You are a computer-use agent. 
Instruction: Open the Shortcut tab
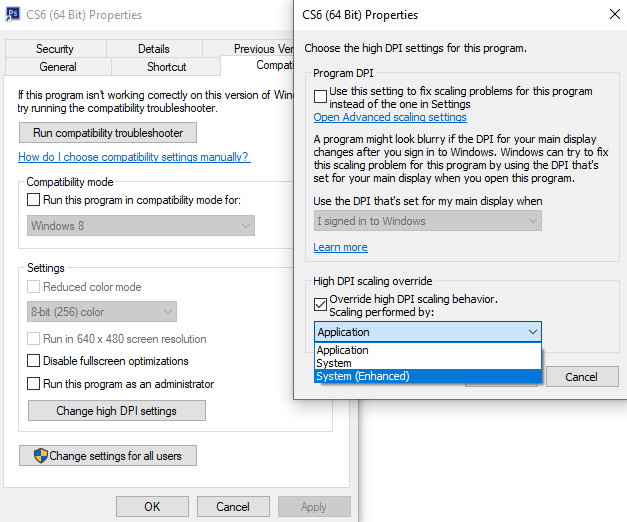(x=166, y=67)
